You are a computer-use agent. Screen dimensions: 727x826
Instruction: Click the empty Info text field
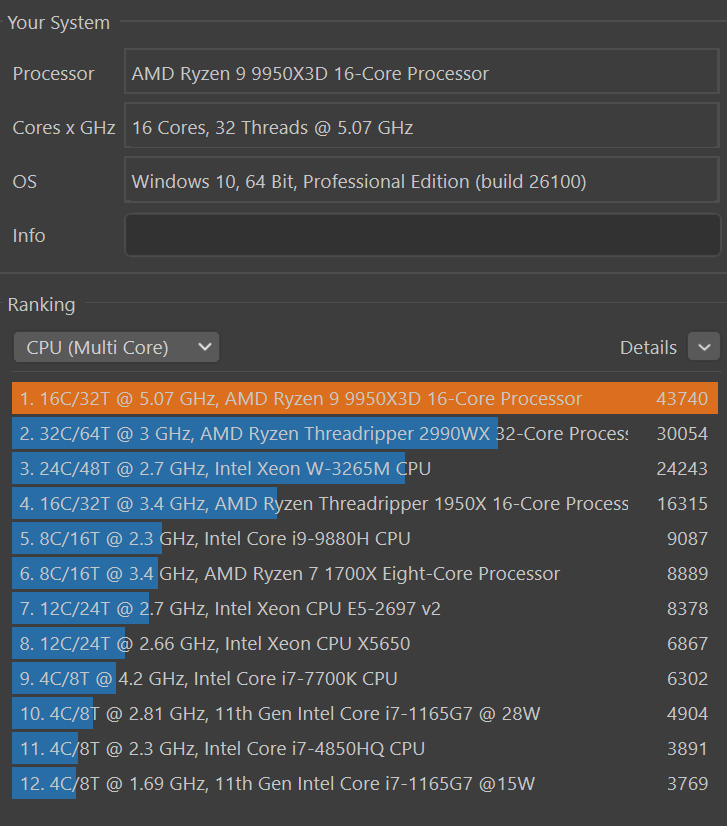click(x=423, y=235)
